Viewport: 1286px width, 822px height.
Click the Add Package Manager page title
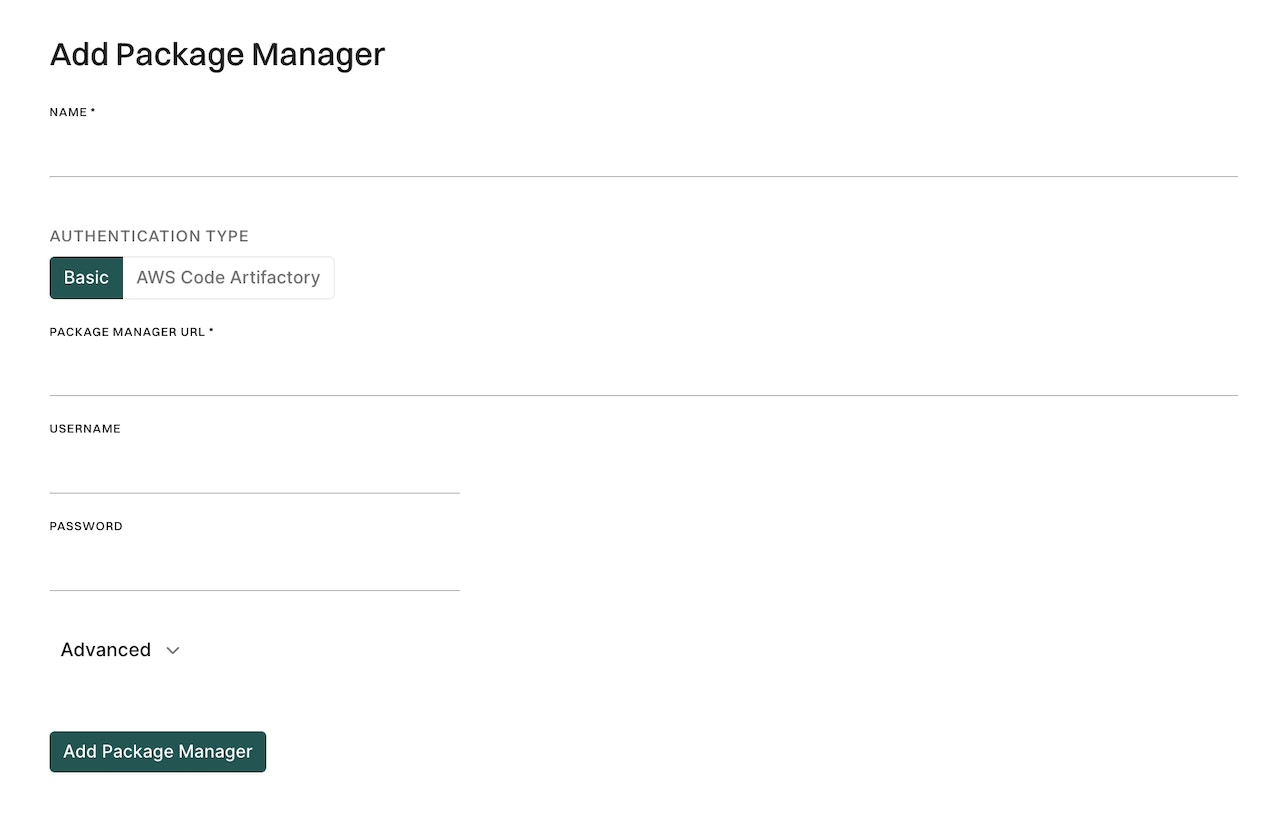pos(217,55)
